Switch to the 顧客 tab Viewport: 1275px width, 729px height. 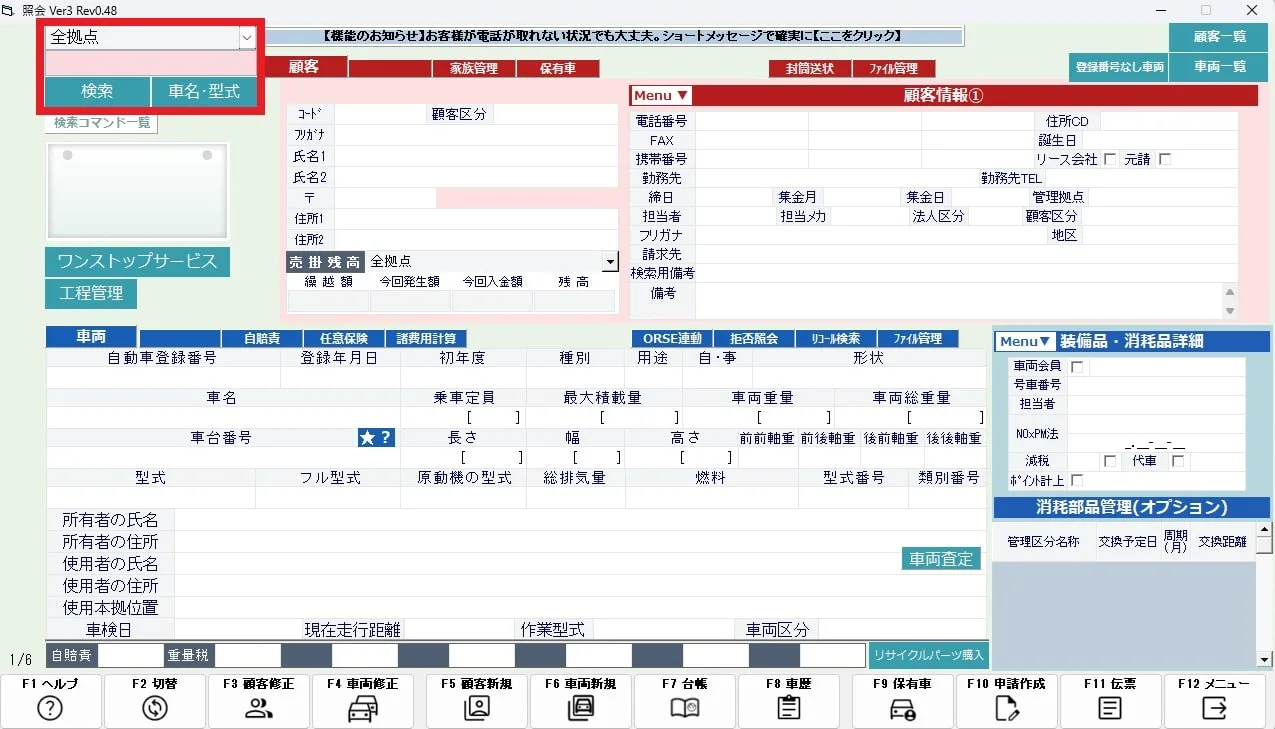(304, 66)
